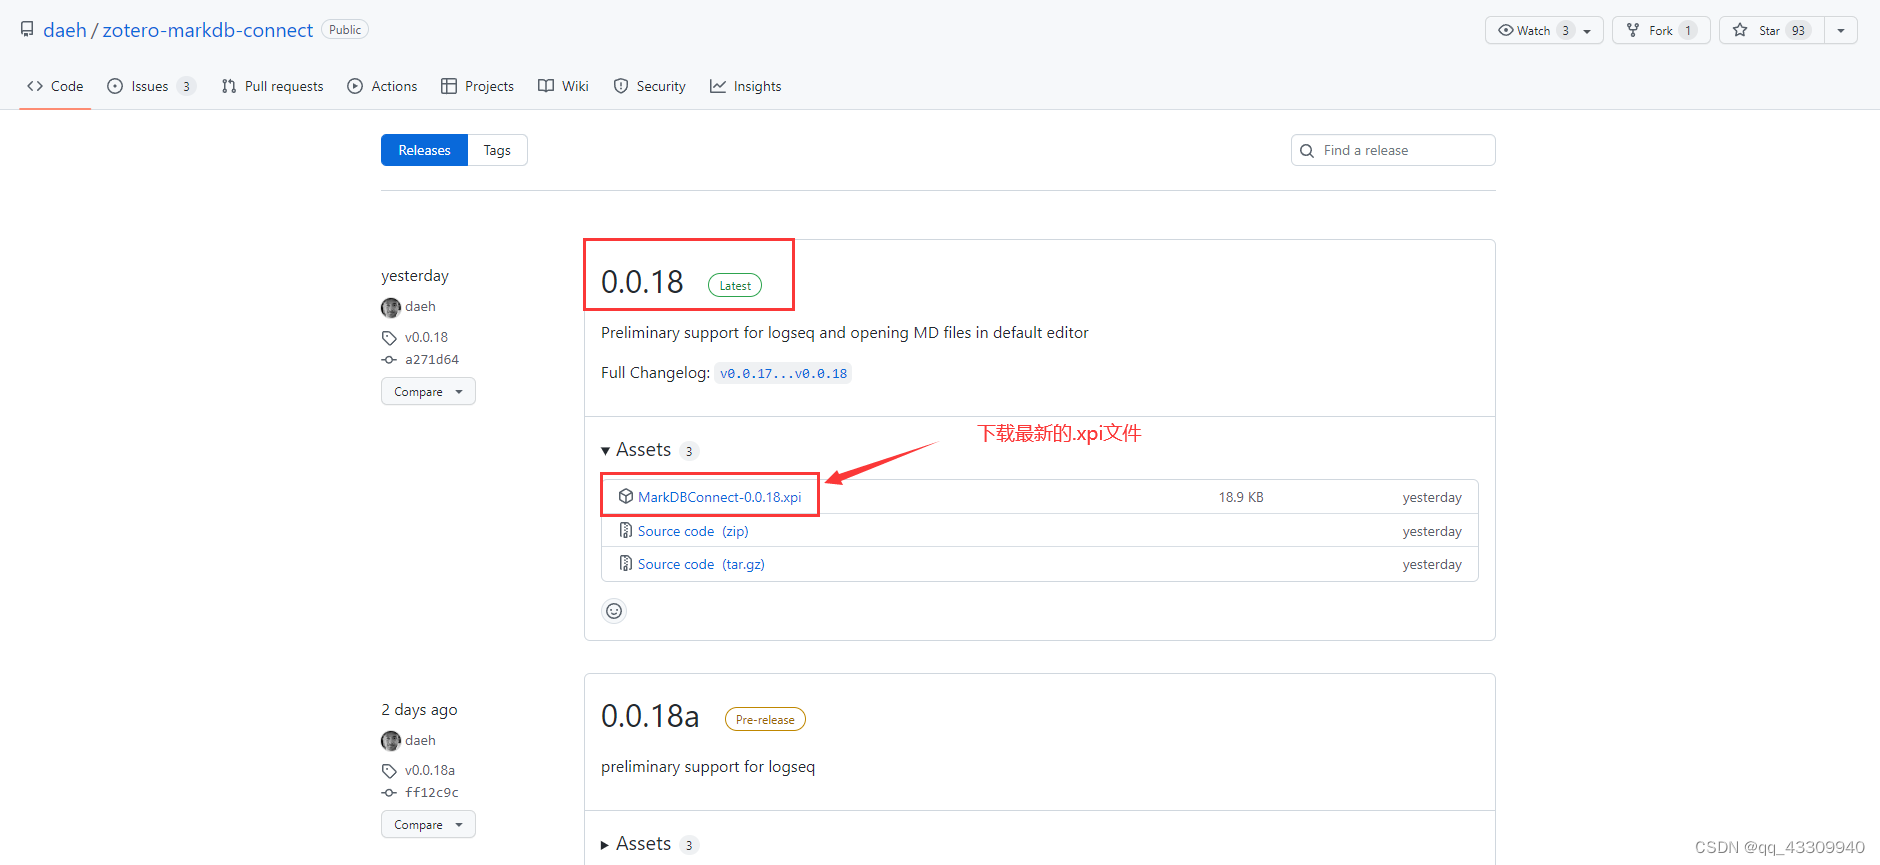
Task: Click the daeh author name under yesterday
Action: (420, 306)
